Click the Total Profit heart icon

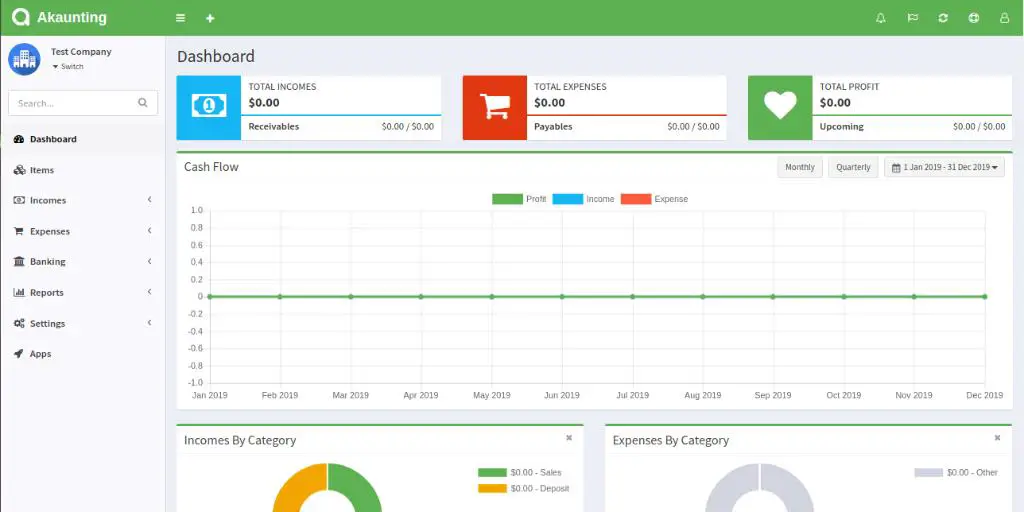point(780,106)
